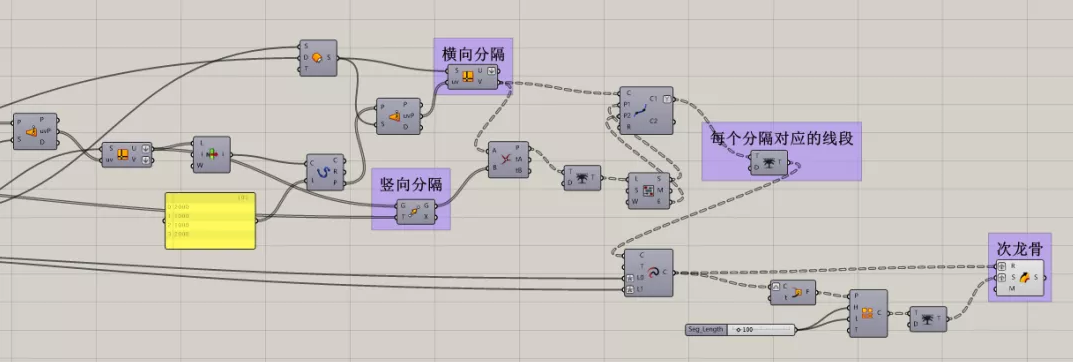The image size is (1073, 362).
Task: Select the frame component with C, t inputs
Action: coord(792,292)
